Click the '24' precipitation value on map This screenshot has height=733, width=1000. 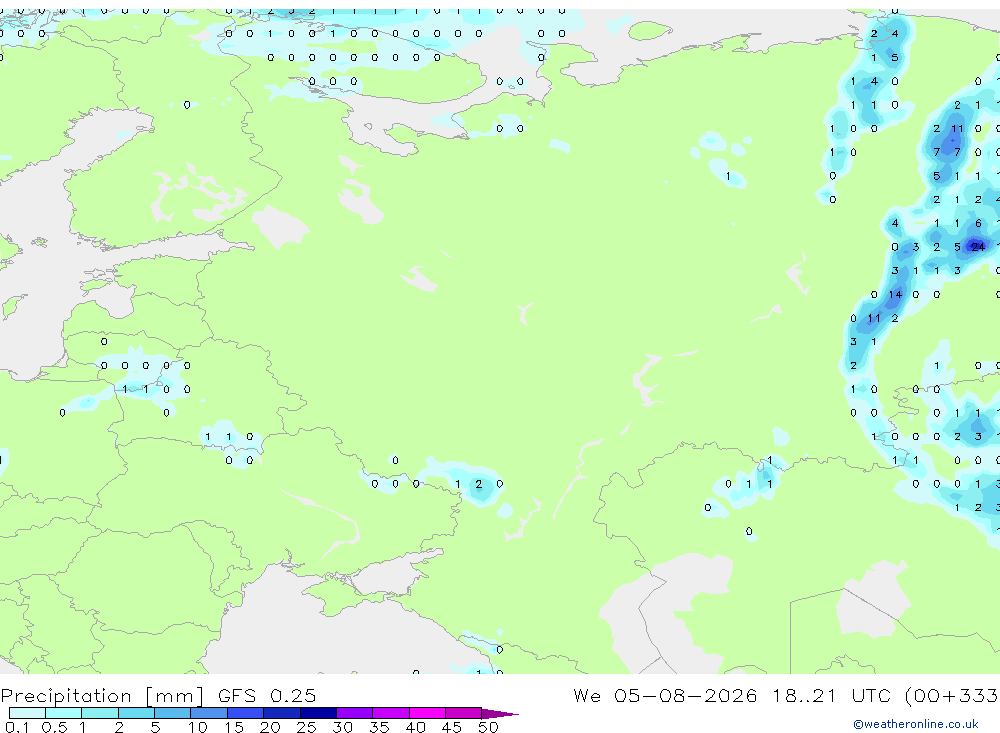pos(978,247)
